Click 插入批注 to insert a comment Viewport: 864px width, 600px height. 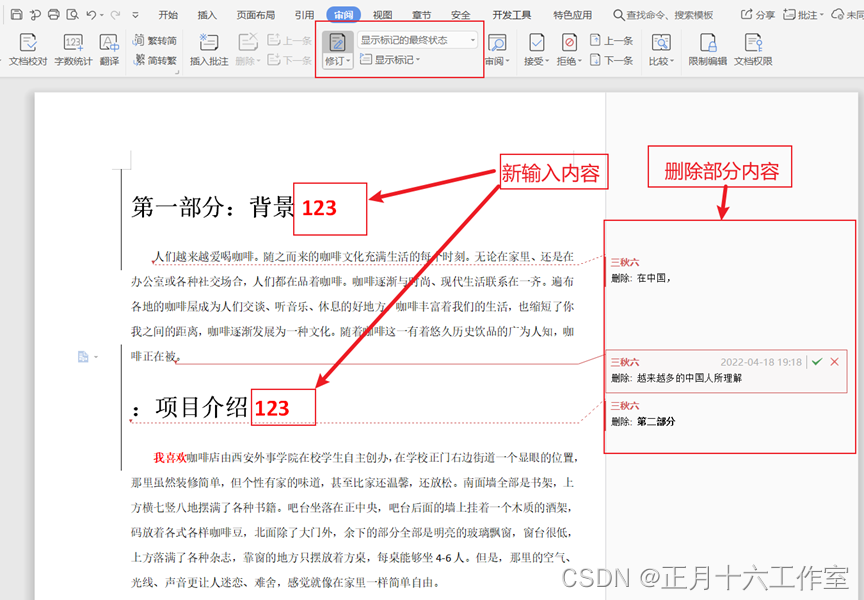[209, 49]
